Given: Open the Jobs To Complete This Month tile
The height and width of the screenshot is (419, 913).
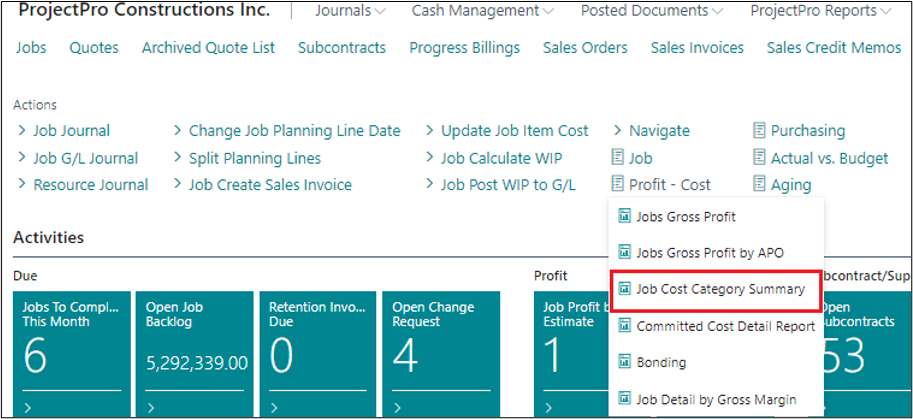Looking at the screenshot, I should coord(72,350).
